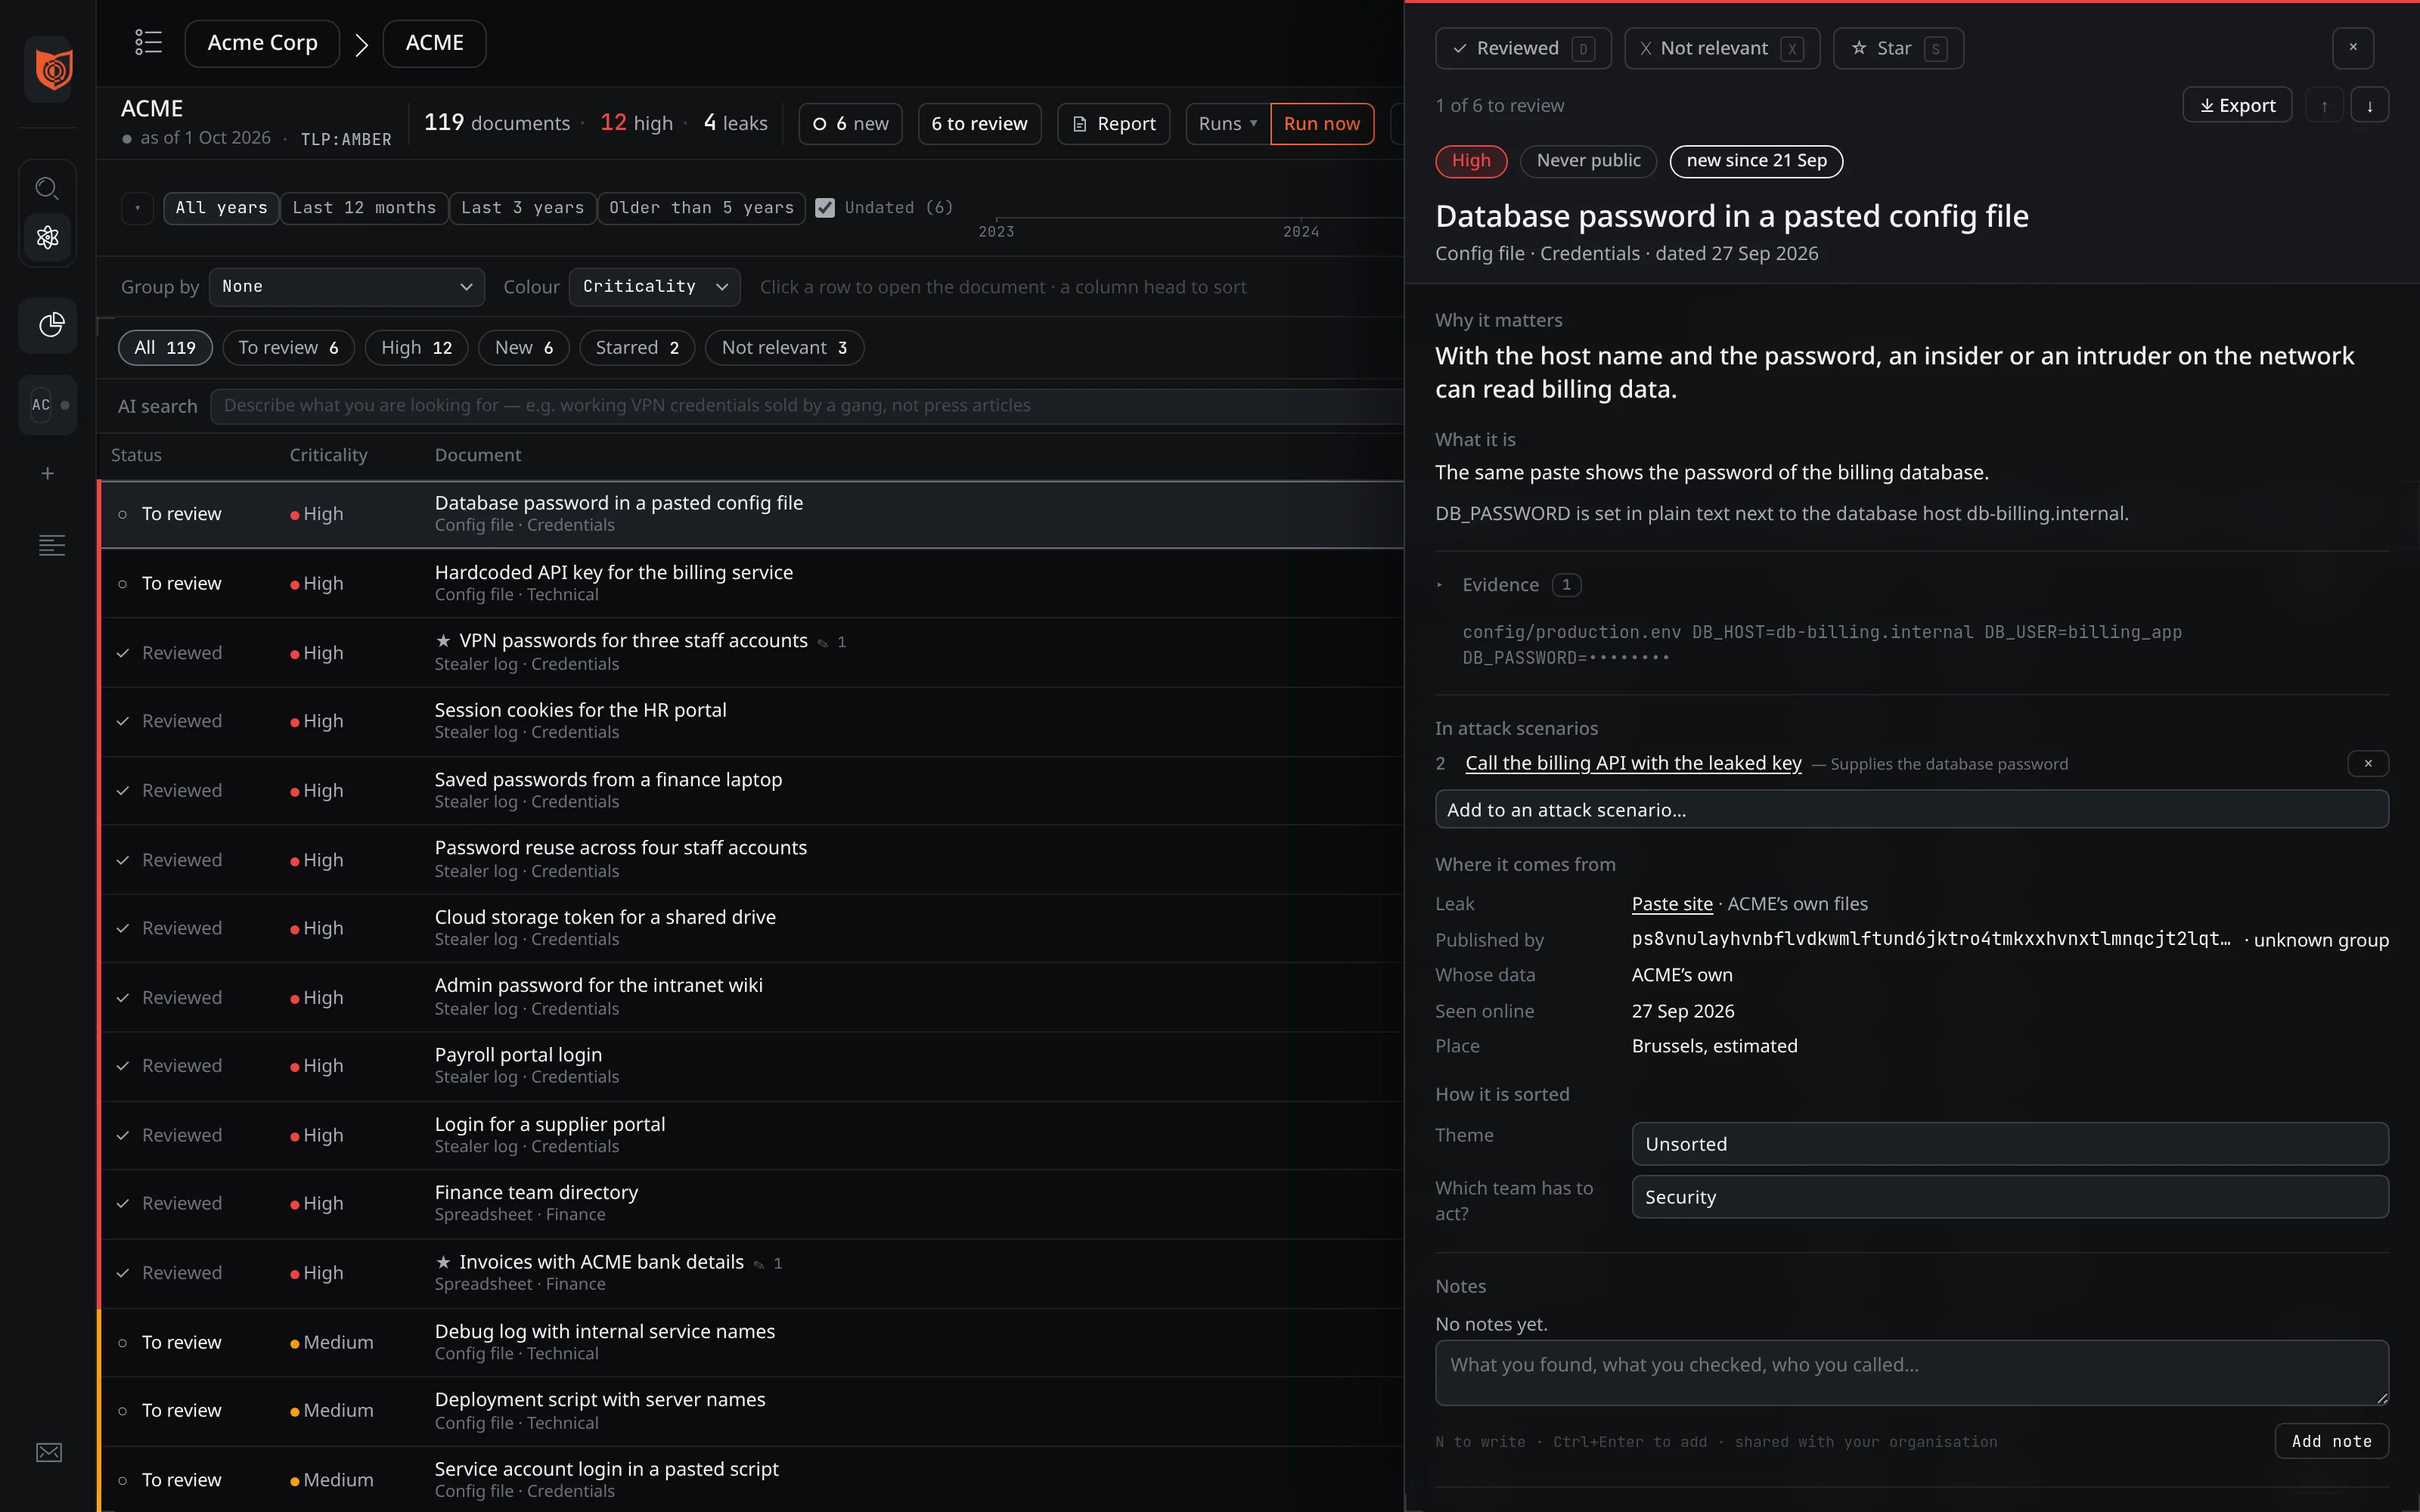Switch to the Starred 2 tab
The image size is (2420, 1512).
pyautogui.click(x=637, y=348)
